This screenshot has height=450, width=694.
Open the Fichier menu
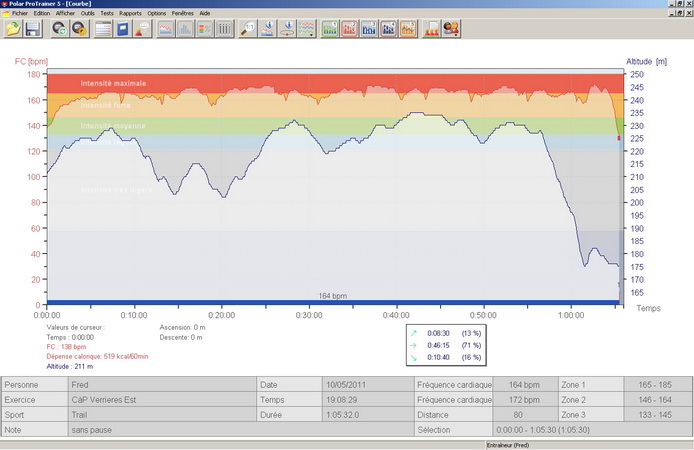tap(20, 13)
